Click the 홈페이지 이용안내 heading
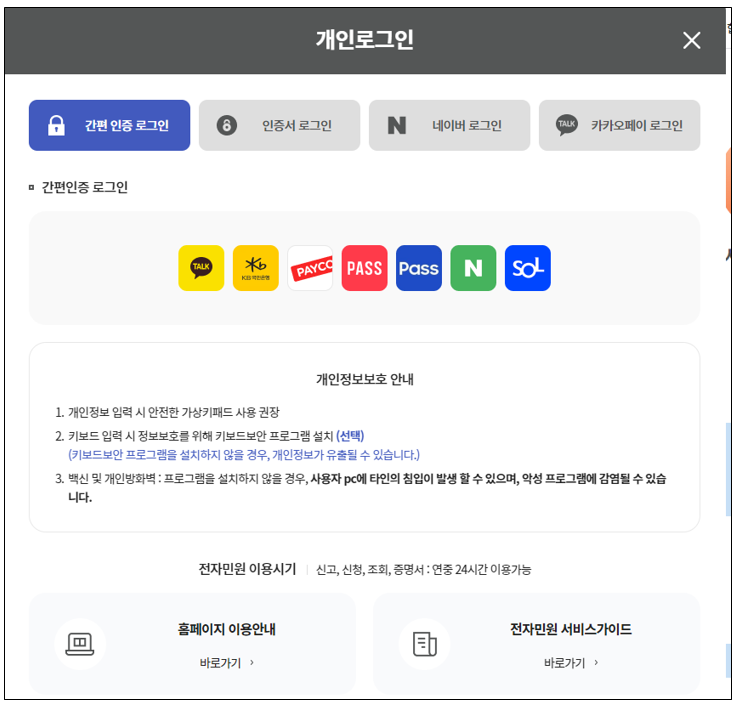This screenshot has width=739, height=704. pyautogui.click(x=227, y=630)
